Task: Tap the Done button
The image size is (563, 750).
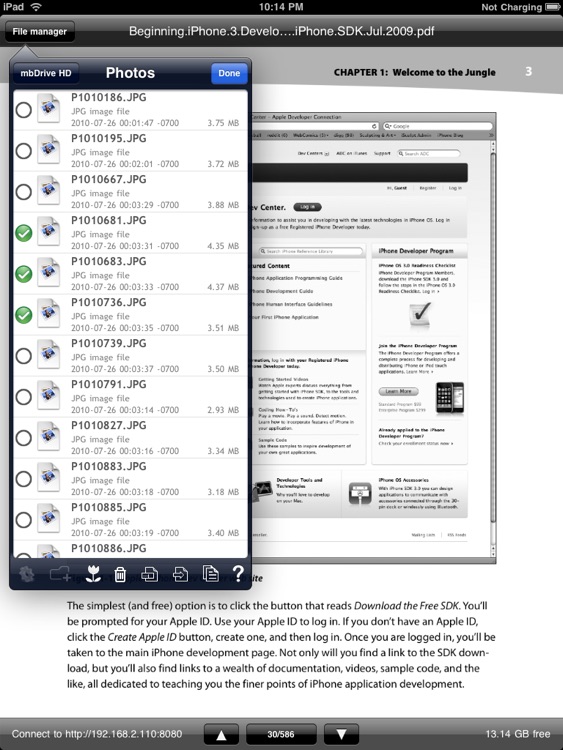Action: point(229,73)
